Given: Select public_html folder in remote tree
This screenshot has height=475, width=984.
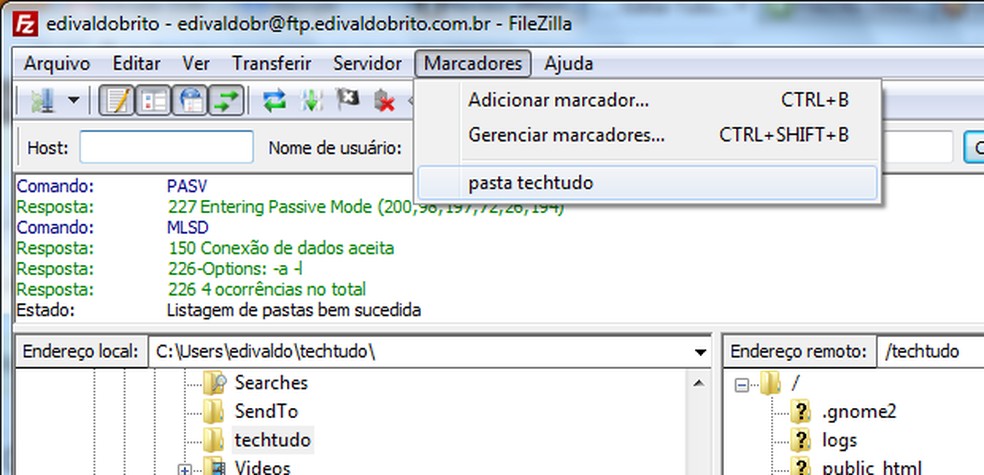Looking at the screenshot, I should tap(872, 467).
